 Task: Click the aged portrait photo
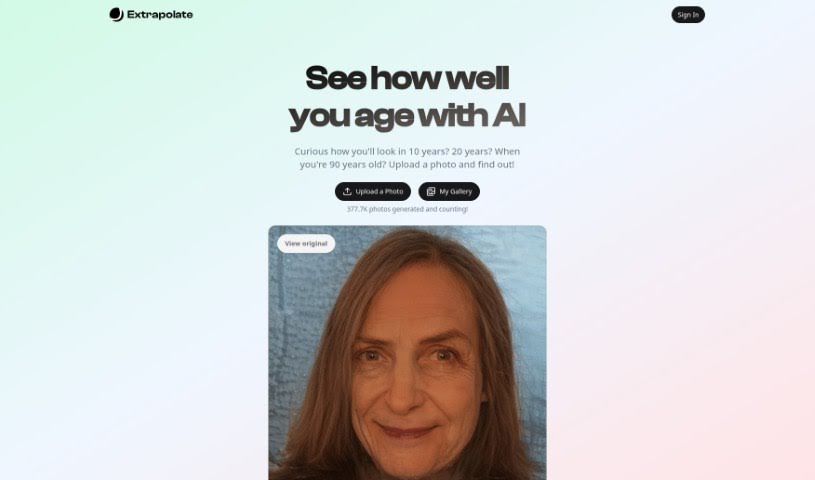[408, 353]
